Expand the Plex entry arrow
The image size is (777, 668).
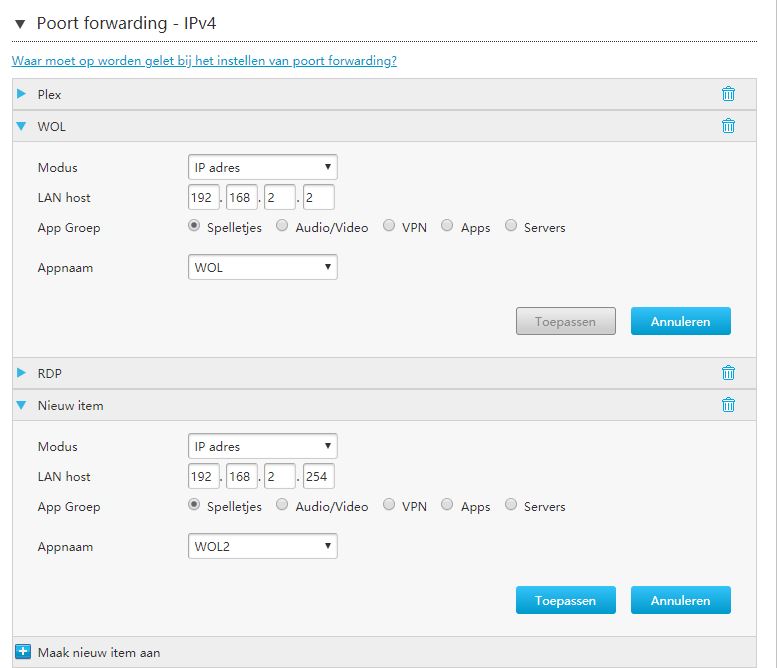(x=21, y=94)
